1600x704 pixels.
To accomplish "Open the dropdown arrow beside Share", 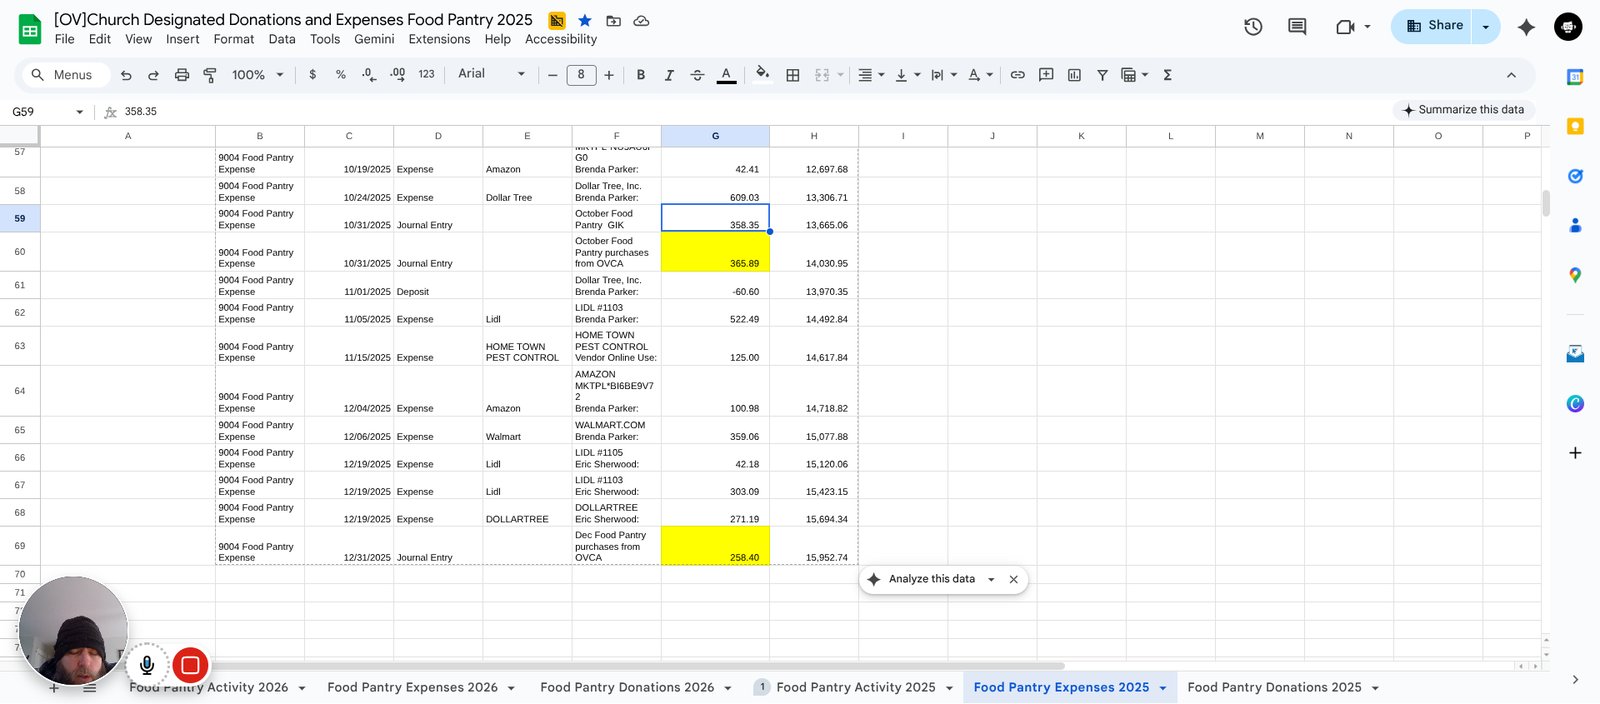I will 1486,27.
